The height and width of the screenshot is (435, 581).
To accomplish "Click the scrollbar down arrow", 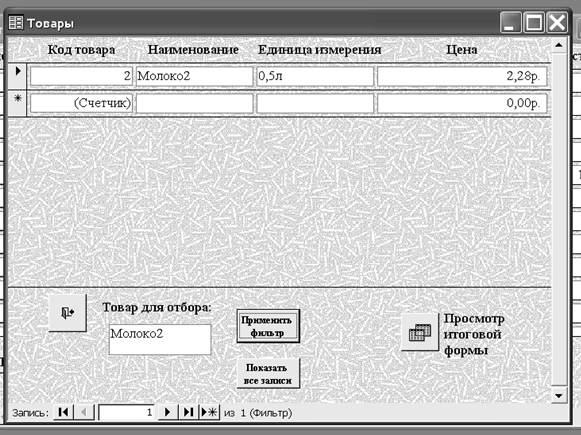I will click(559, 396).
